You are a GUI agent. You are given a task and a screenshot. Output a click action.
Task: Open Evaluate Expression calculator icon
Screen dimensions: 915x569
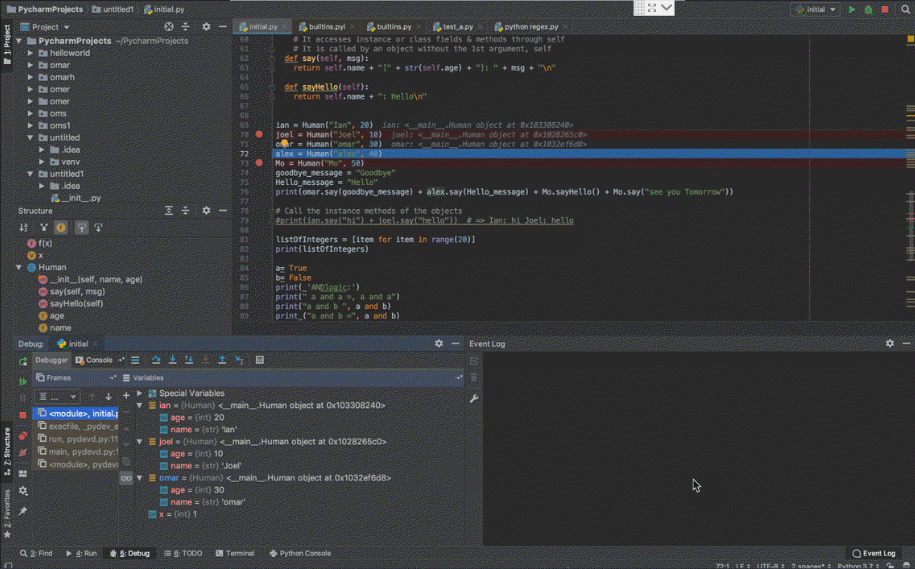pos(260,360)
